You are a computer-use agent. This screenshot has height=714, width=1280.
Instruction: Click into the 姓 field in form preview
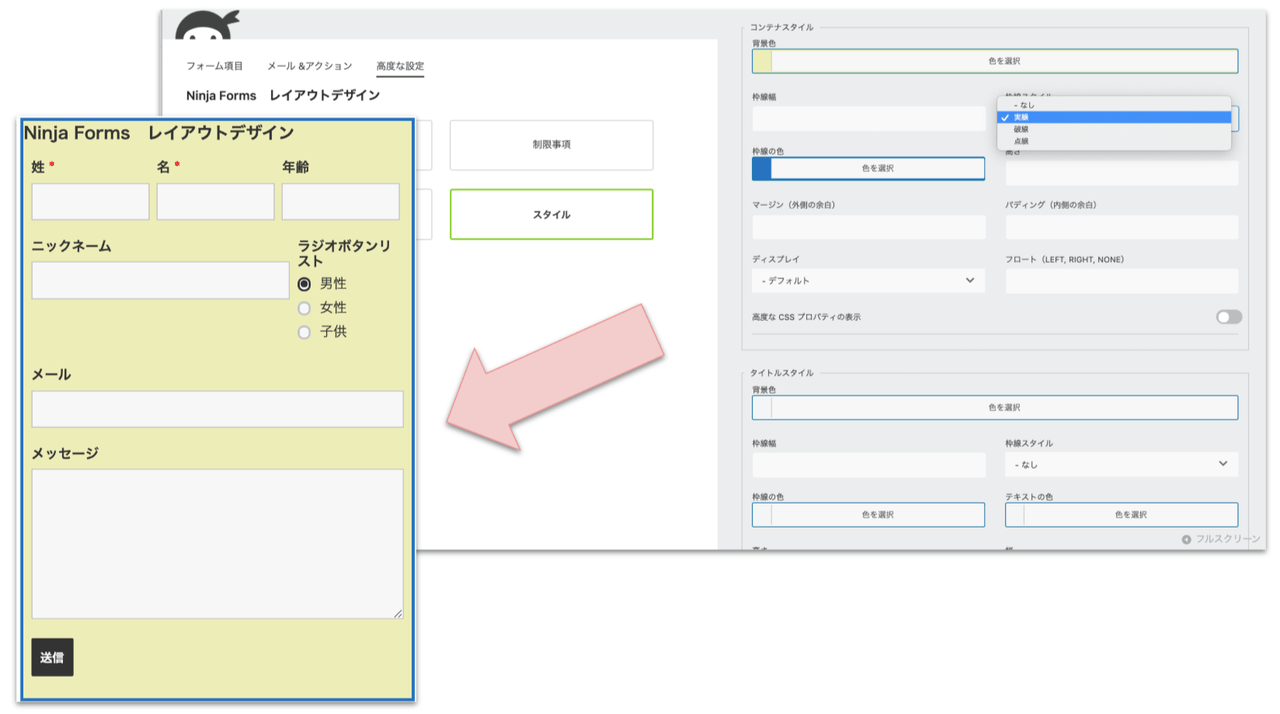(90, 202)
